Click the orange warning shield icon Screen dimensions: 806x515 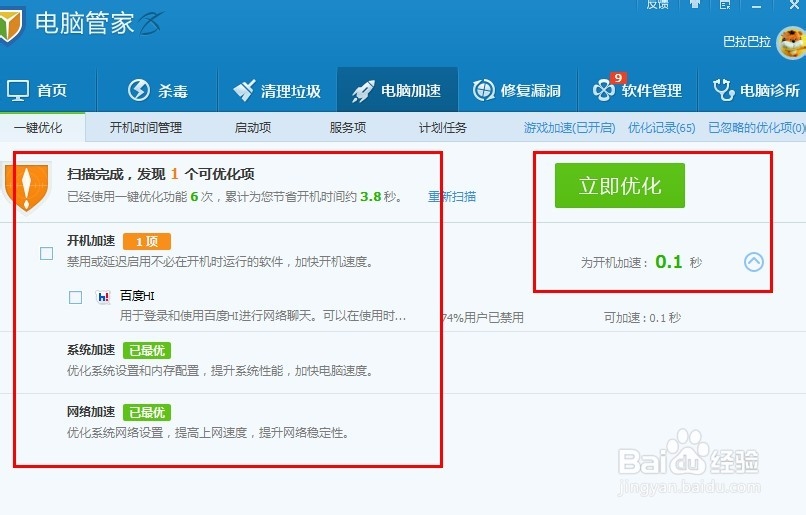(x=26, y=187)
